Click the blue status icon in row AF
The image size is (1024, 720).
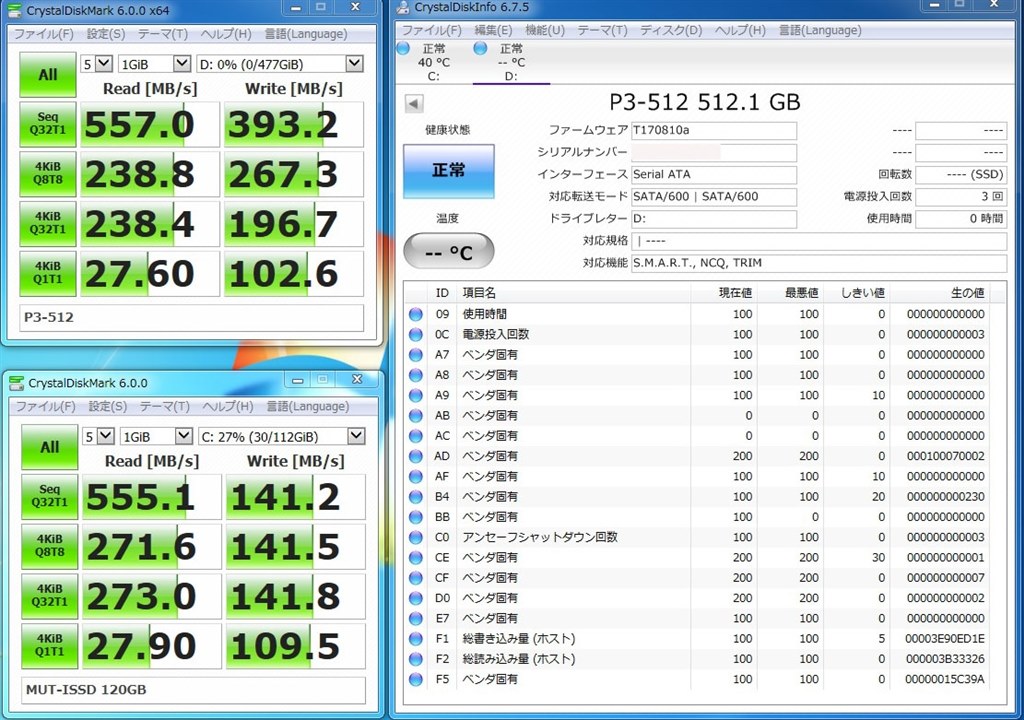click(415, 476)
